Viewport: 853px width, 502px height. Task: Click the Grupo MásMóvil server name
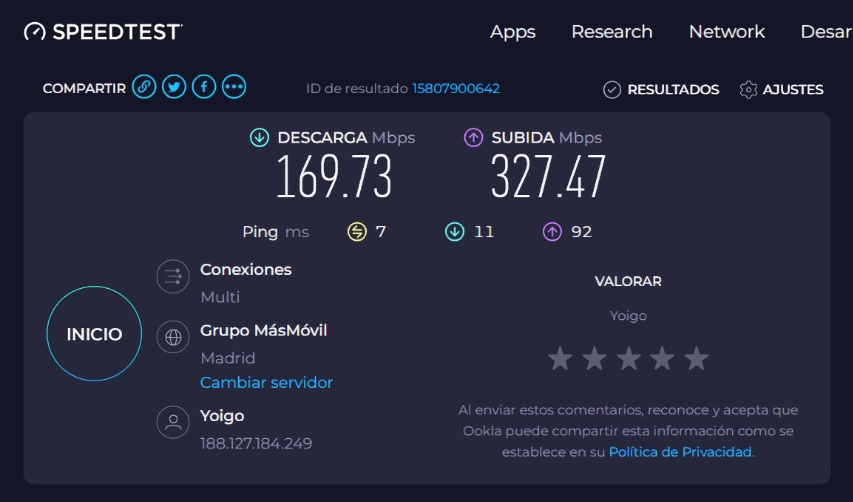click(263, 331)
